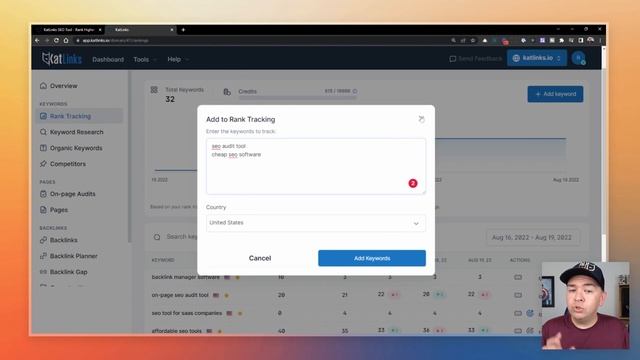Click the Credits coins icon
The width and height of the screenshot is (640, 360).
(227, 92)
